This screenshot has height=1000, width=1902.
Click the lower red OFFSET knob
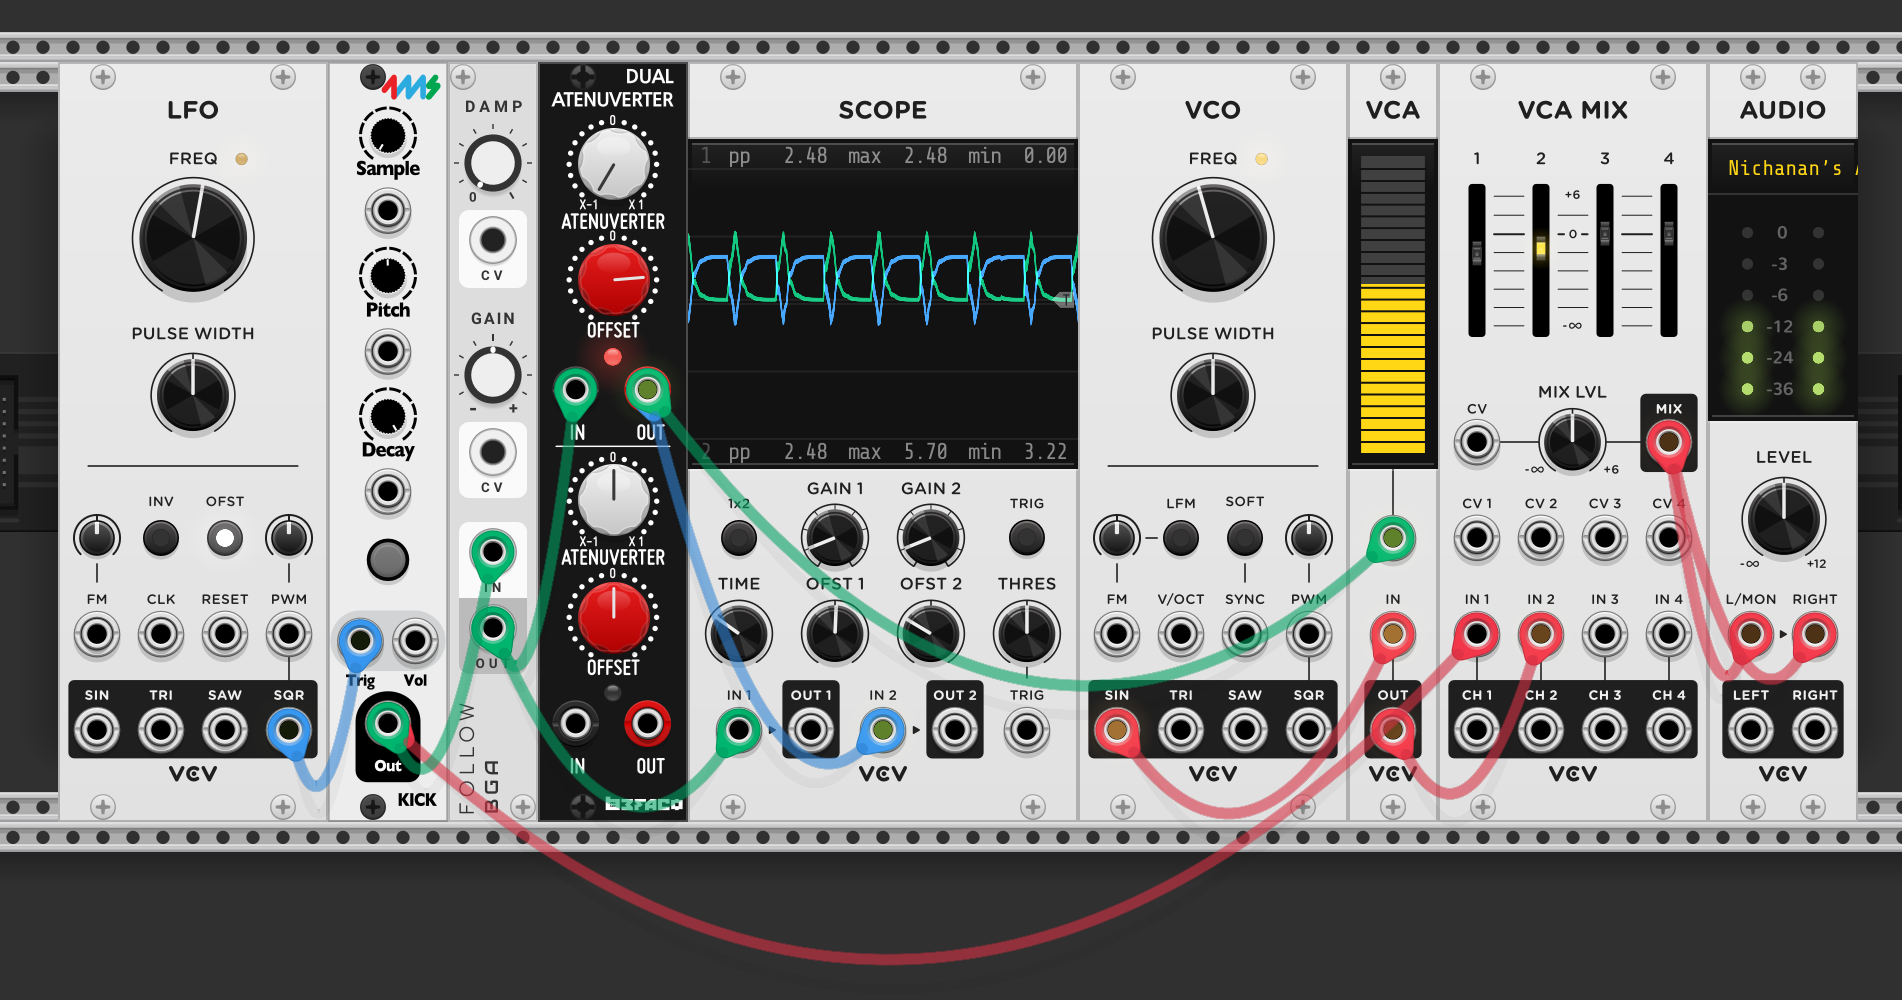[613, 617]
